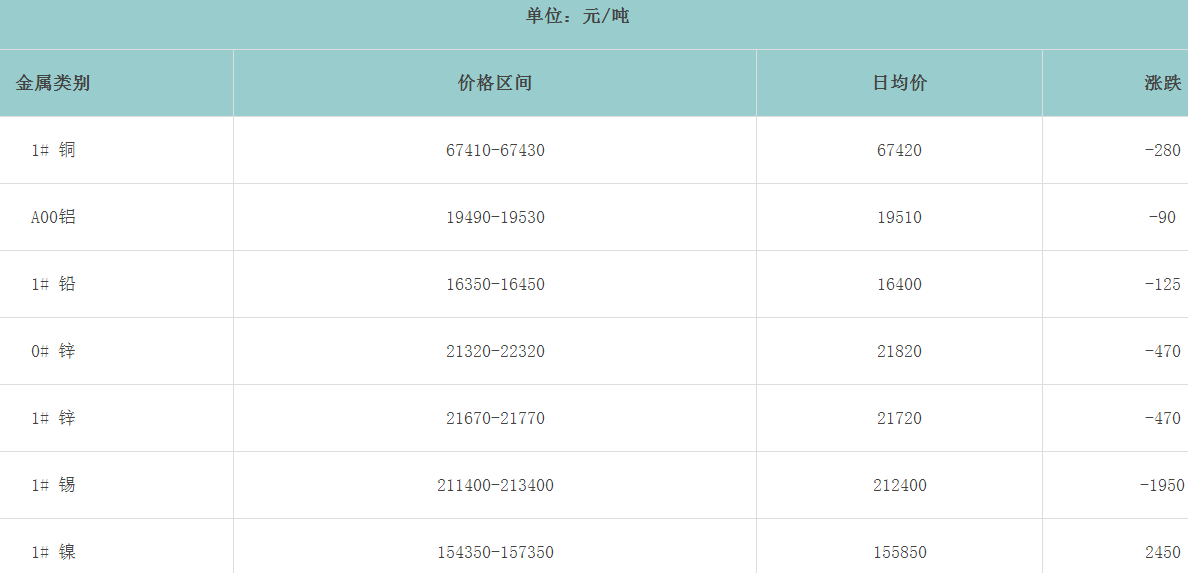The height and width of the screenshot is (573, 1188).
Task: Click daily average price 21720
Action: (x=899, y=418)
